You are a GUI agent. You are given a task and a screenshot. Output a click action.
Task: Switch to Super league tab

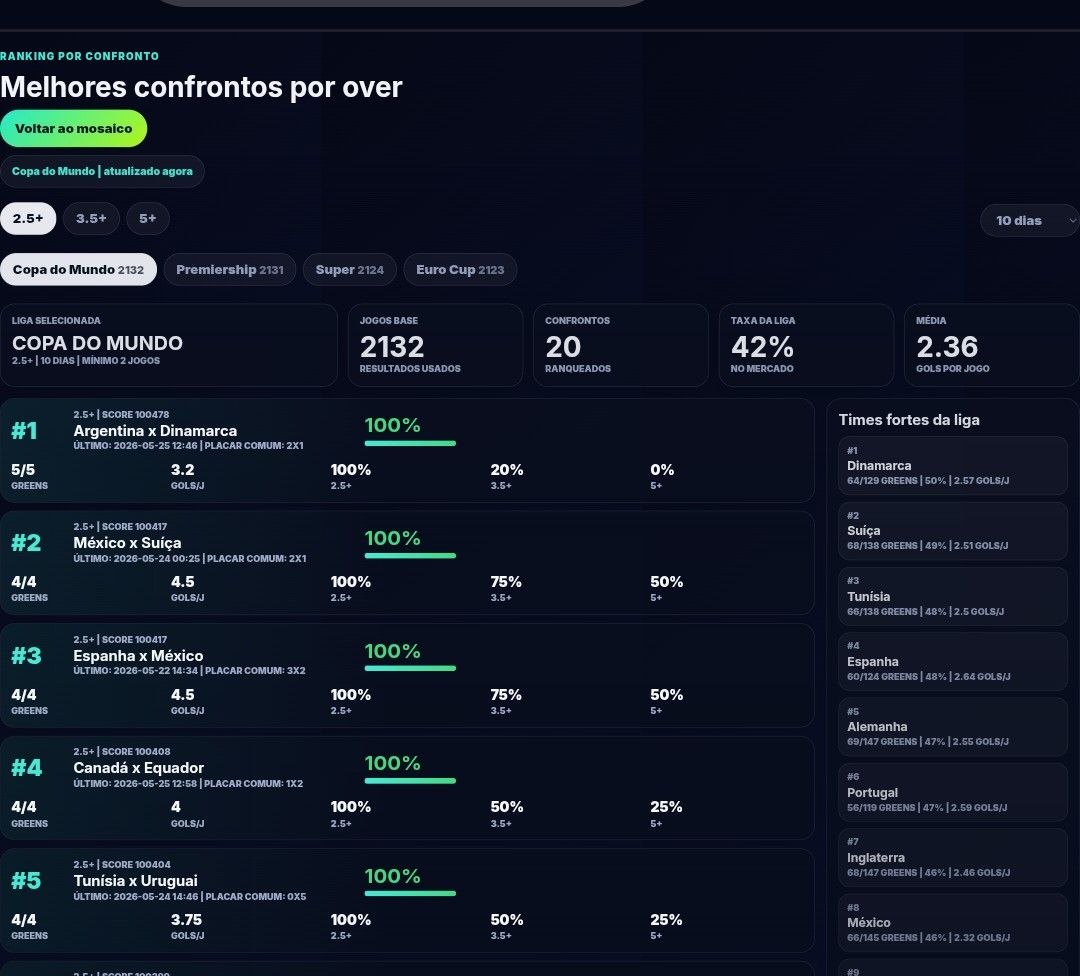(350, 269)
